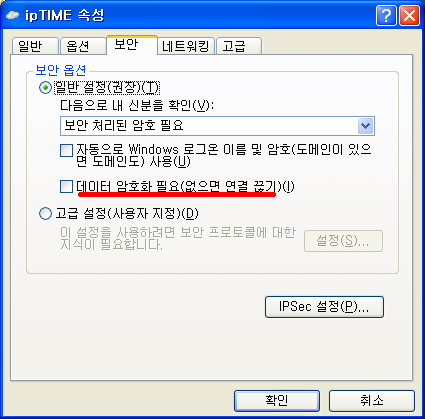The height and width of the screenshot is (419, 425).
Task: Open IPSec 설정(P)... button
Action: point(324,307)
